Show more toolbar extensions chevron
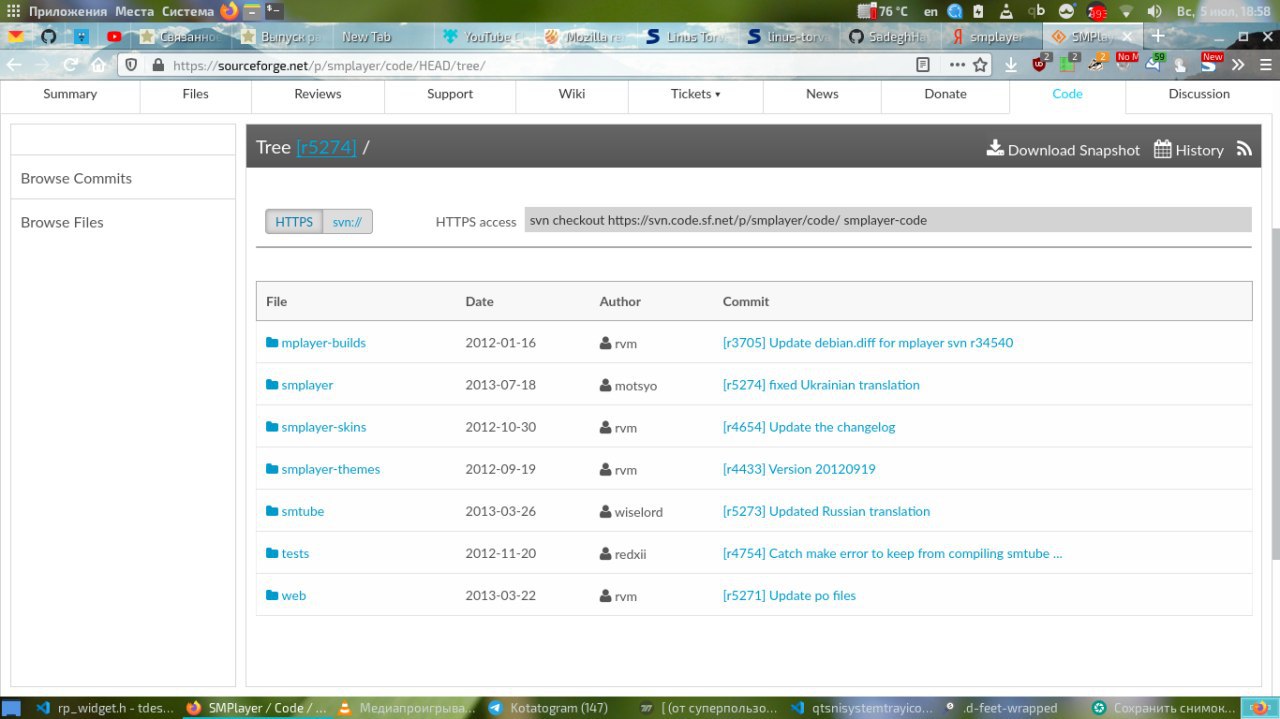 (1238, 65)
